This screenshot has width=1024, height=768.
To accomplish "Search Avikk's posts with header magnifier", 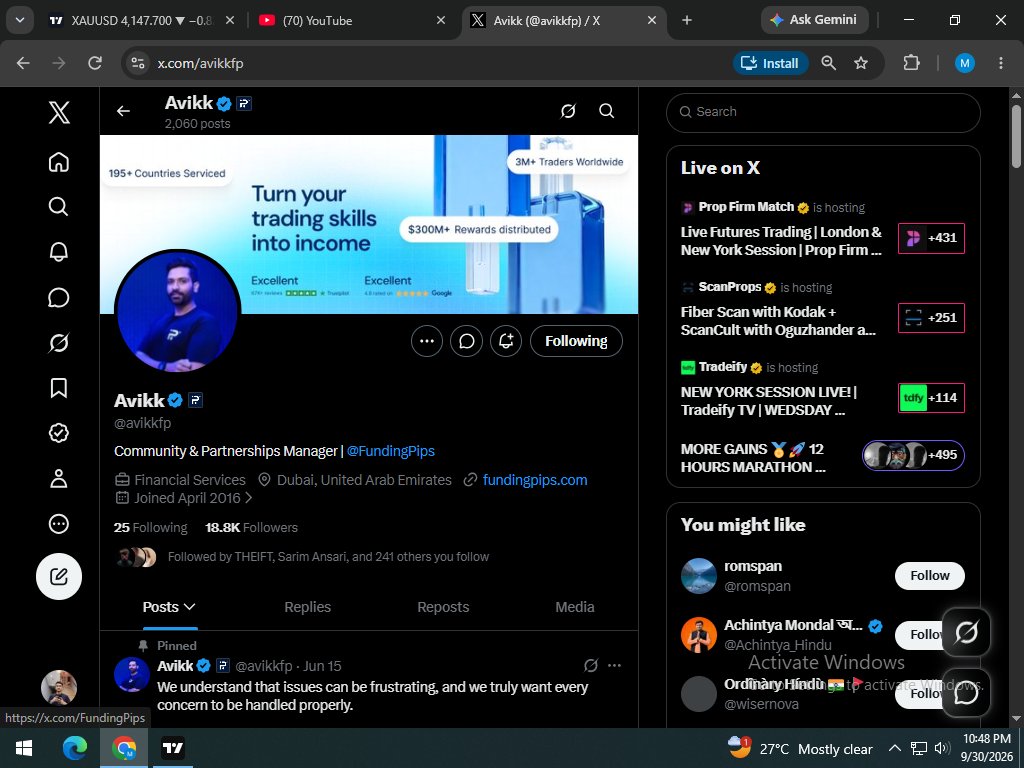I will pos(607,111).
